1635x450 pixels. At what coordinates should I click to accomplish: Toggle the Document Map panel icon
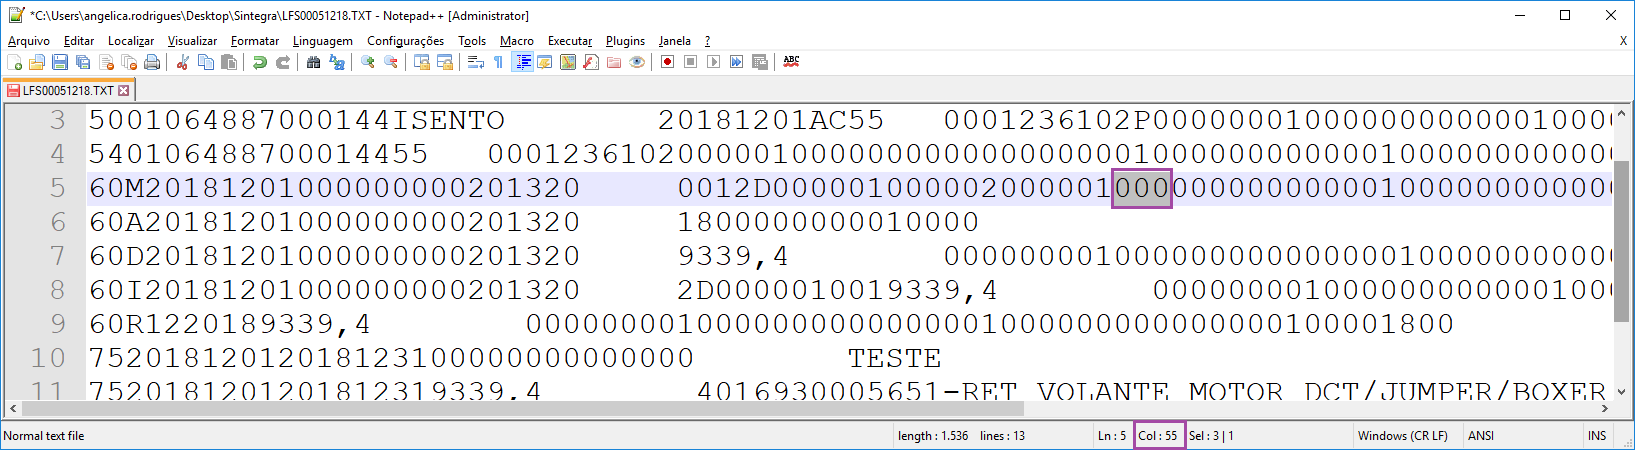[568, 62]
